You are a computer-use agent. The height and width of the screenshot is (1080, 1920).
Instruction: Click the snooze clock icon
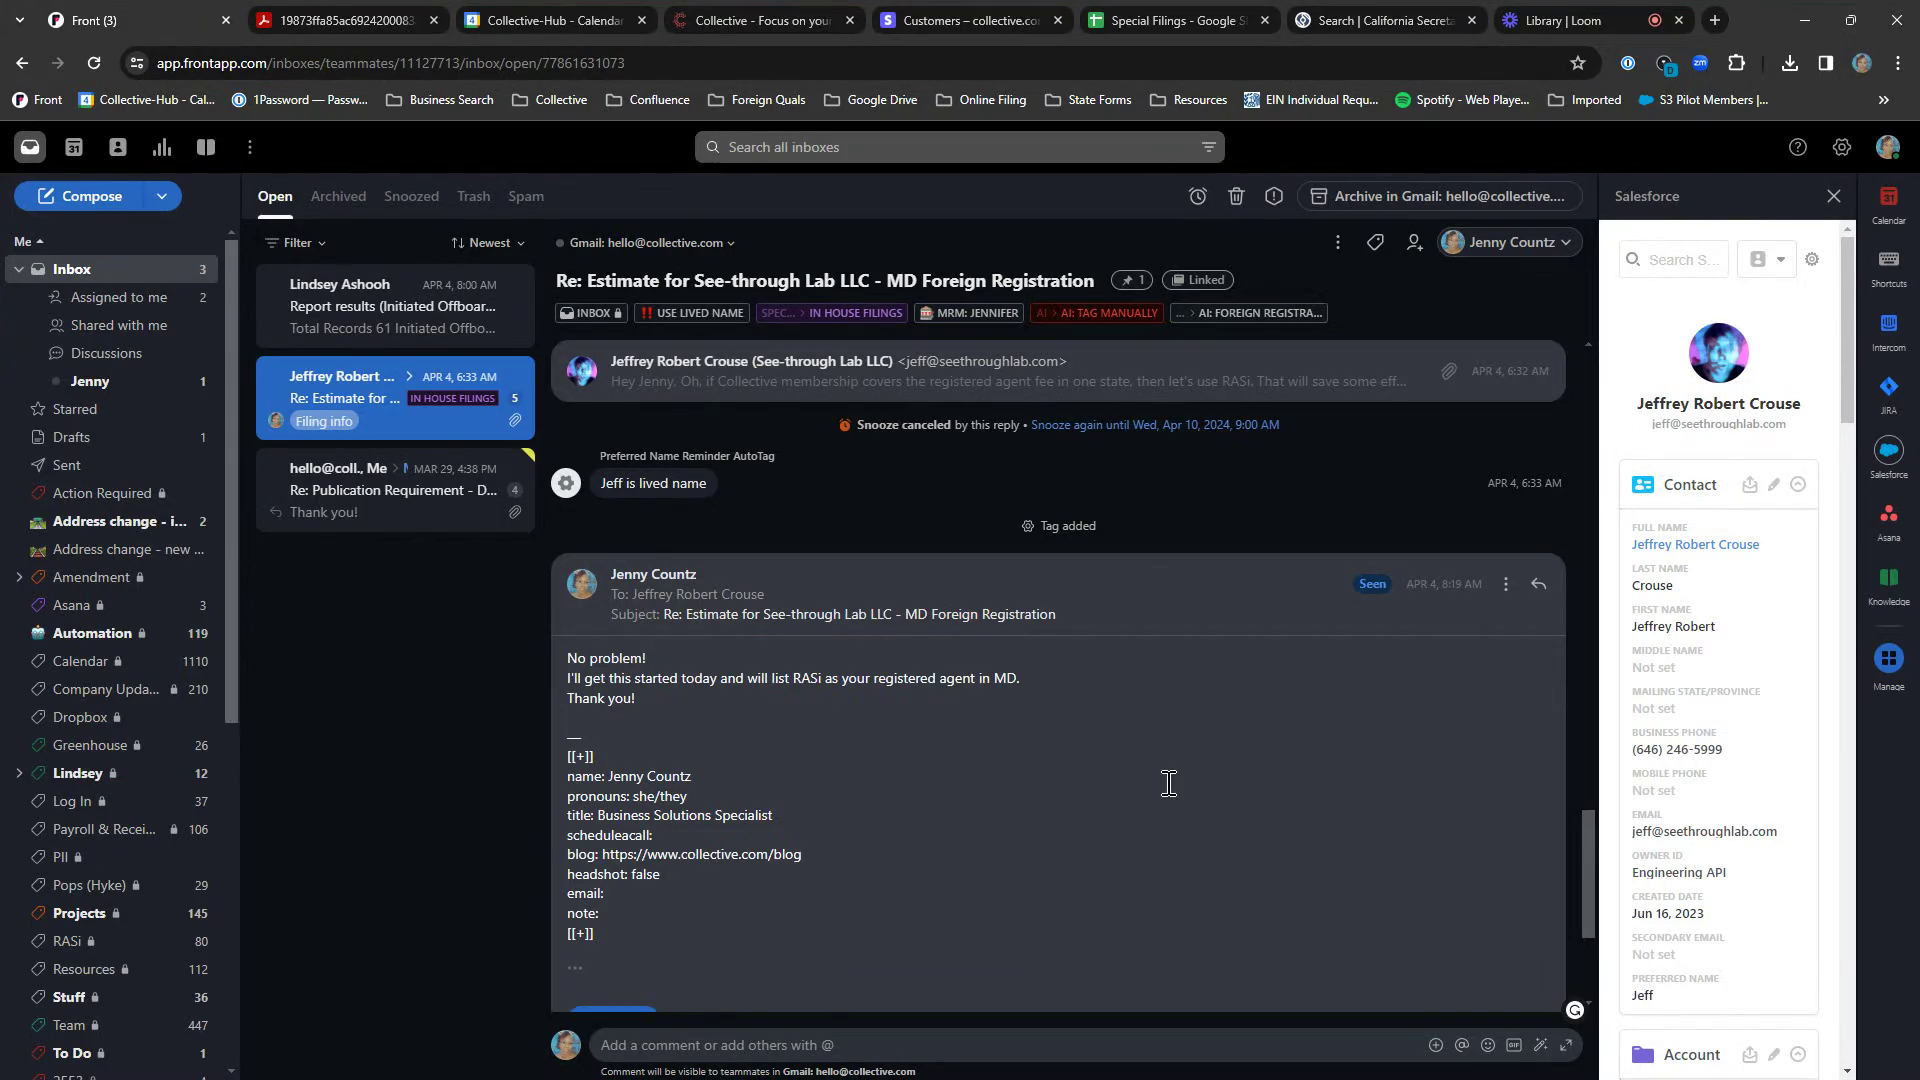(x=1197, y=196)
